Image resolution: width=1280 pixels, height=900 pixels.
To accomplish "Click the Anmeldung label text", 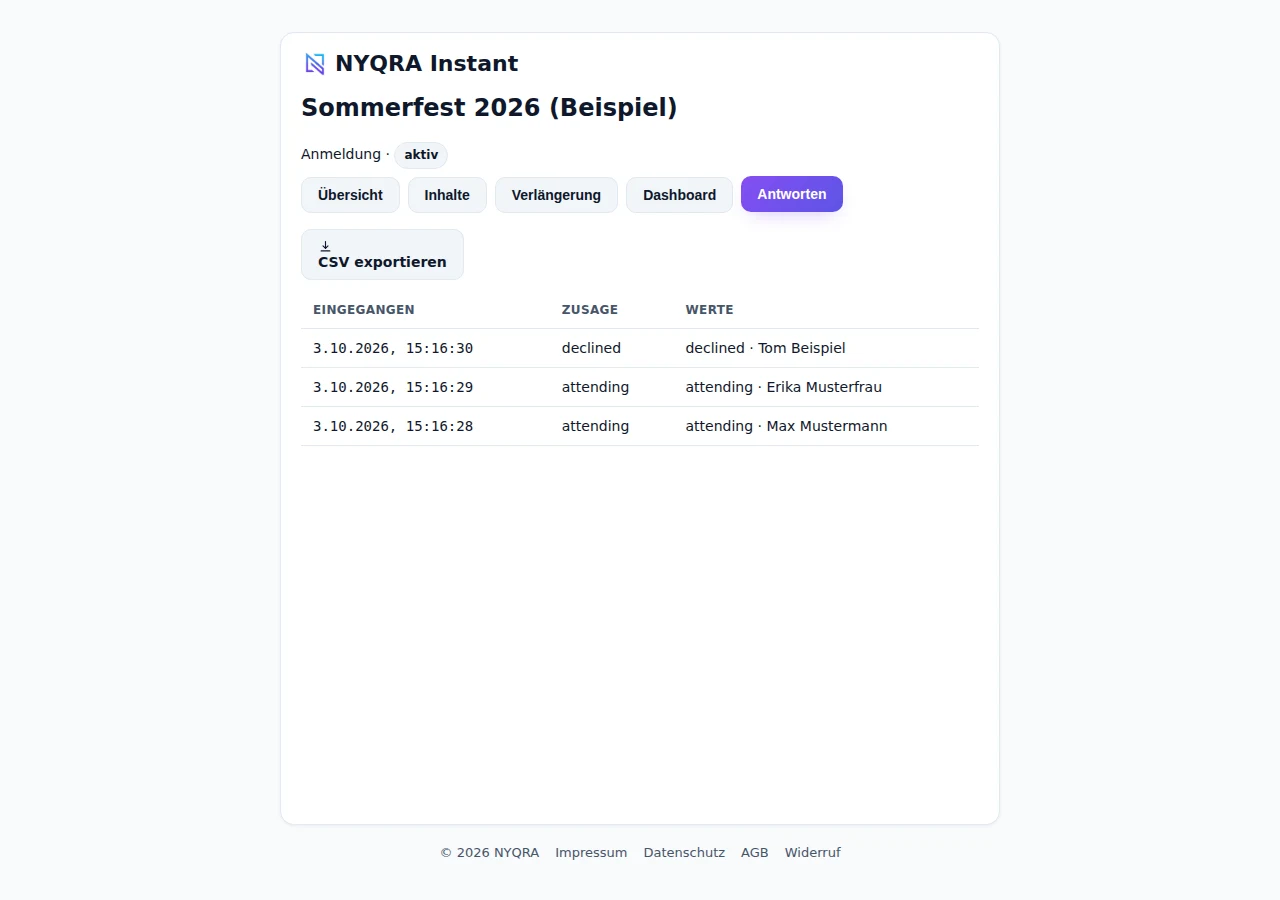I will (x=341, y=154).
